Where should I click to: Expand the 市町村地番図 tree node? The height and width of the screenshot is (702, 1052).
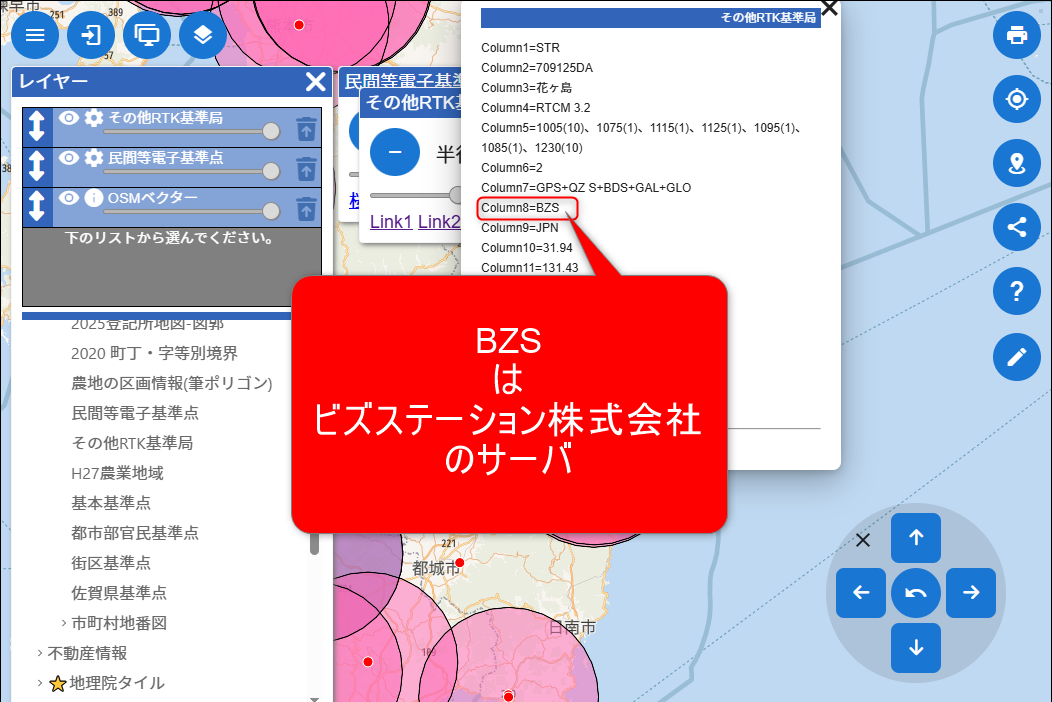click(64, 623)
